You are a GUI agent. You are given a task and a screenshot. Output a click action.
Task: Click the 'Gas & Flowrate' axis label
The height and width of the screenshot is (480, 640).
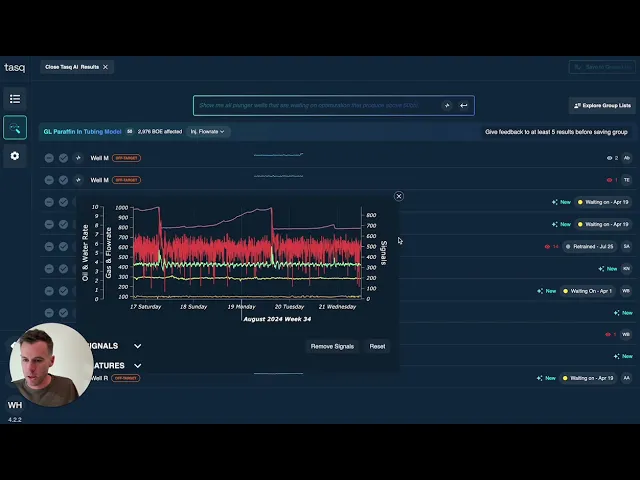pos(109,253)
